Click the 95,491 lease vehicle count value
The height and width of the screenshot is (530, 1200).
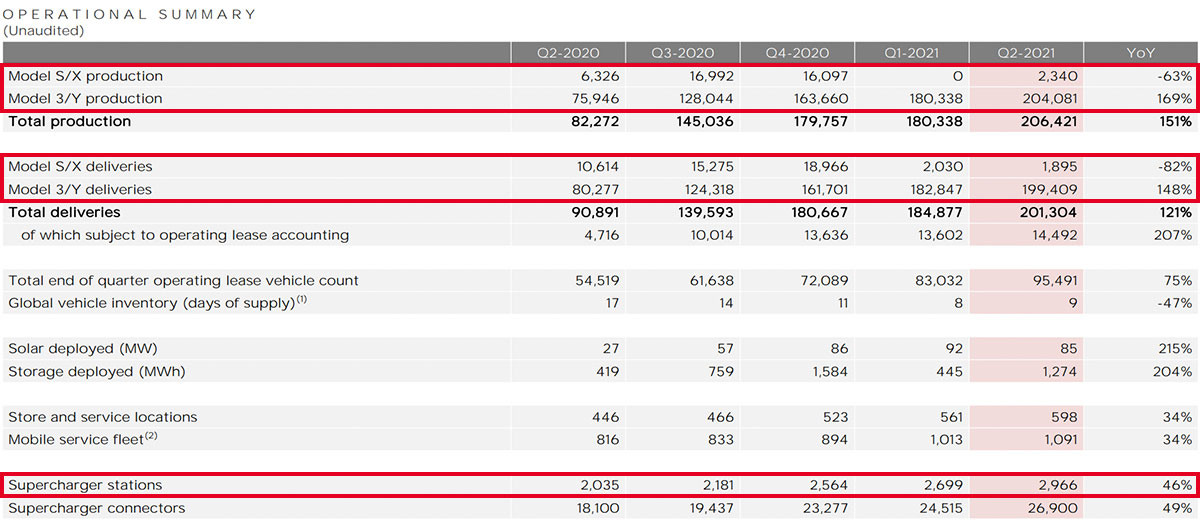coord(1055,281)
